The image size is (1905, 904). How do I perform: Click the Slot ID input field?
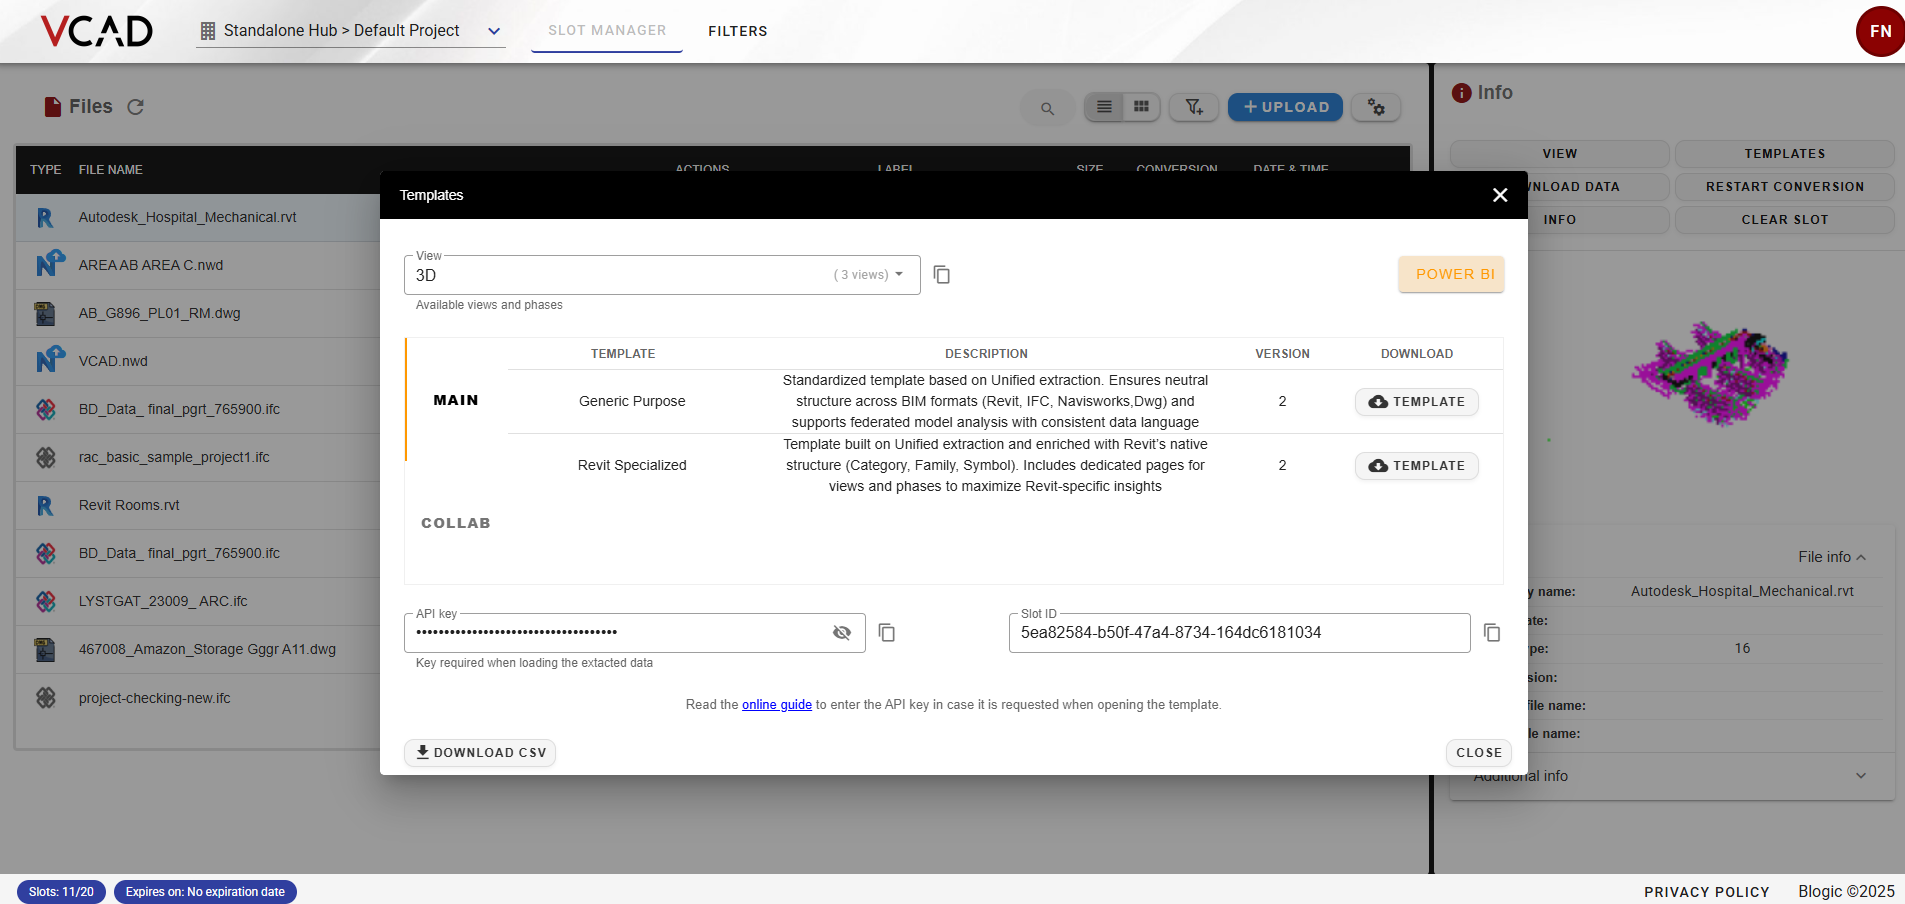pyautogui.click(x=1238, y=633)
